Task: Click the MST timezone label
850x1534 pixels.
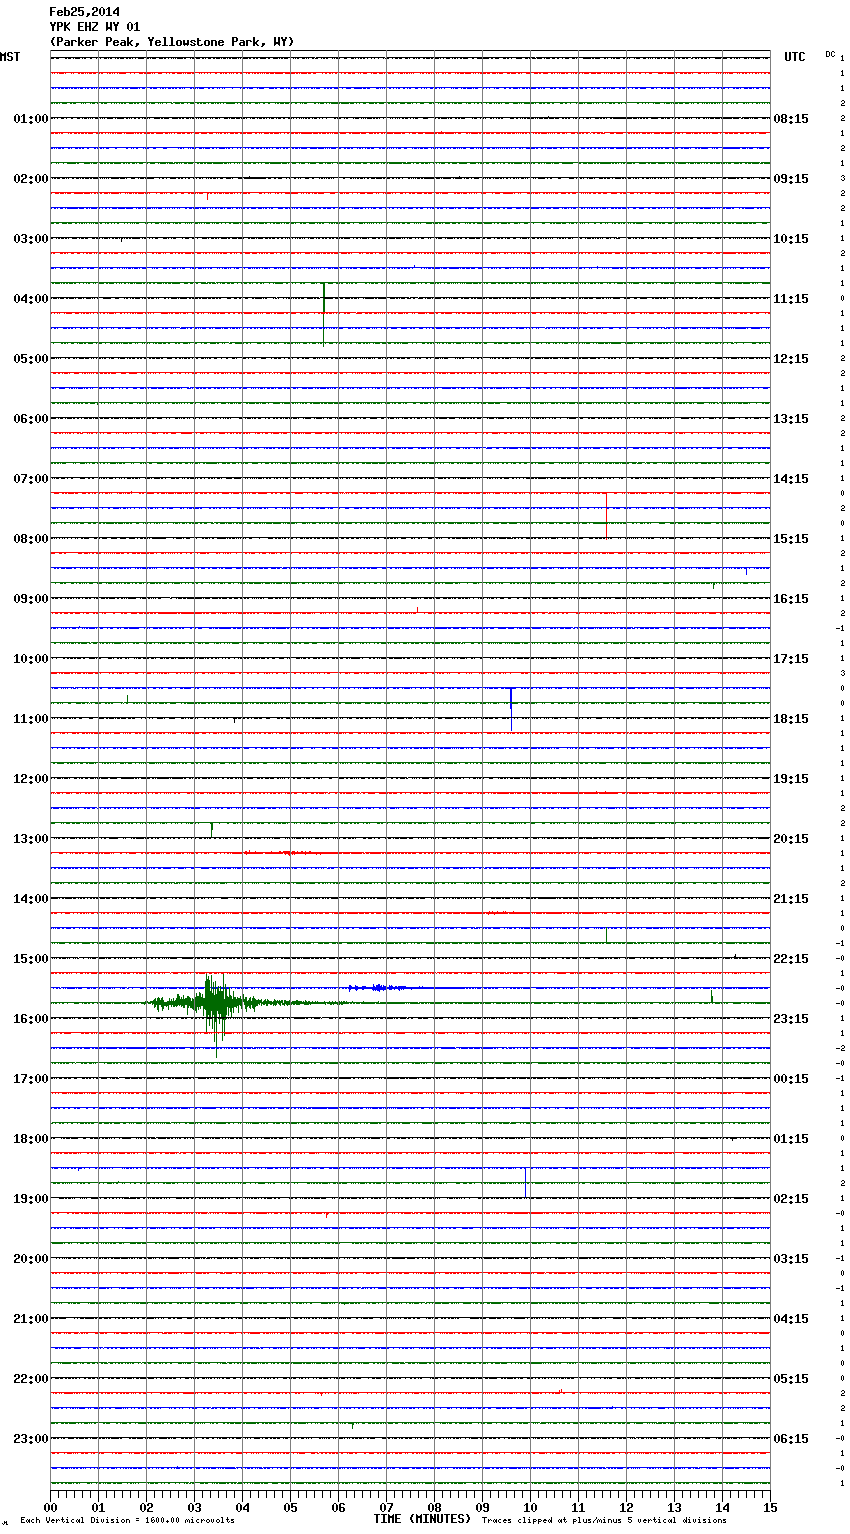Action: click(10, 57)
